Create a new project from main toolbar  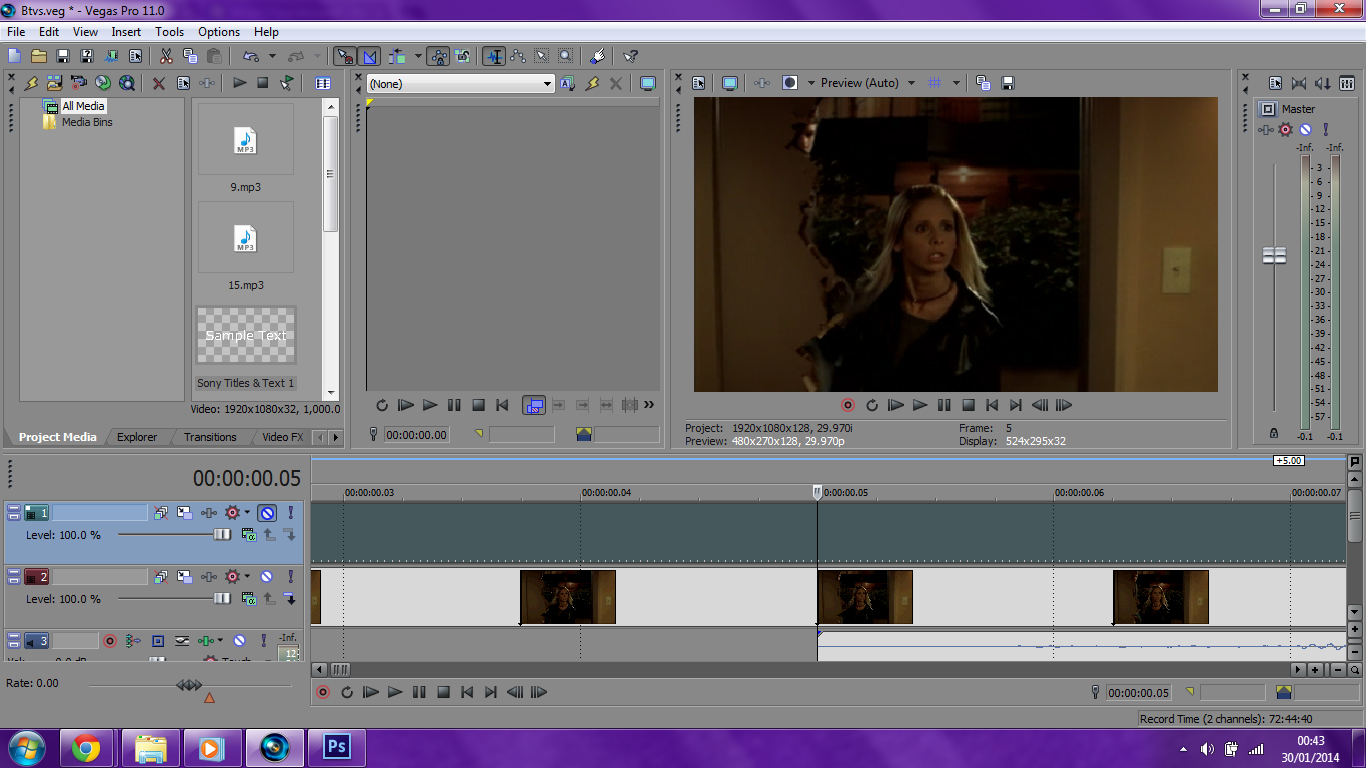(x=14, y=56)
